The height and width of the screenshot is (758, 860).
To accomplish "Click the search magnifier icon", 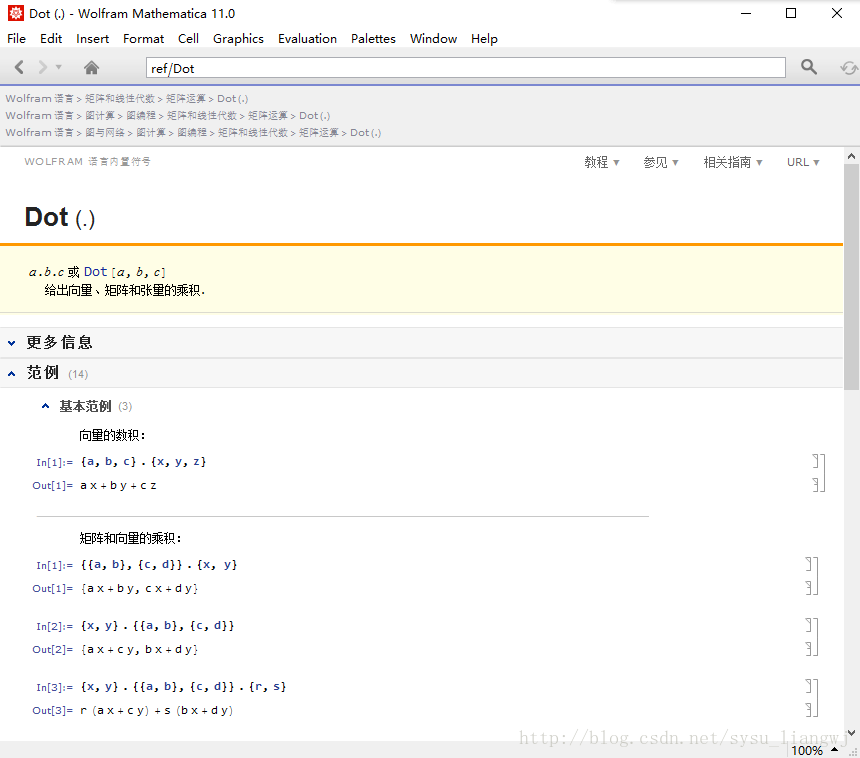I will [808, 67].
